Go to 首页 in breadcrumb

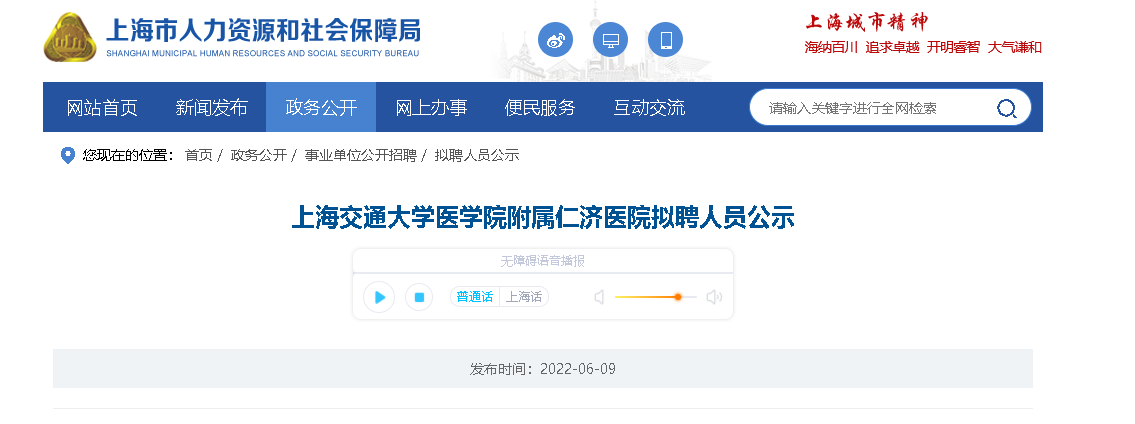pyautogui.click(x=199, y=156)
